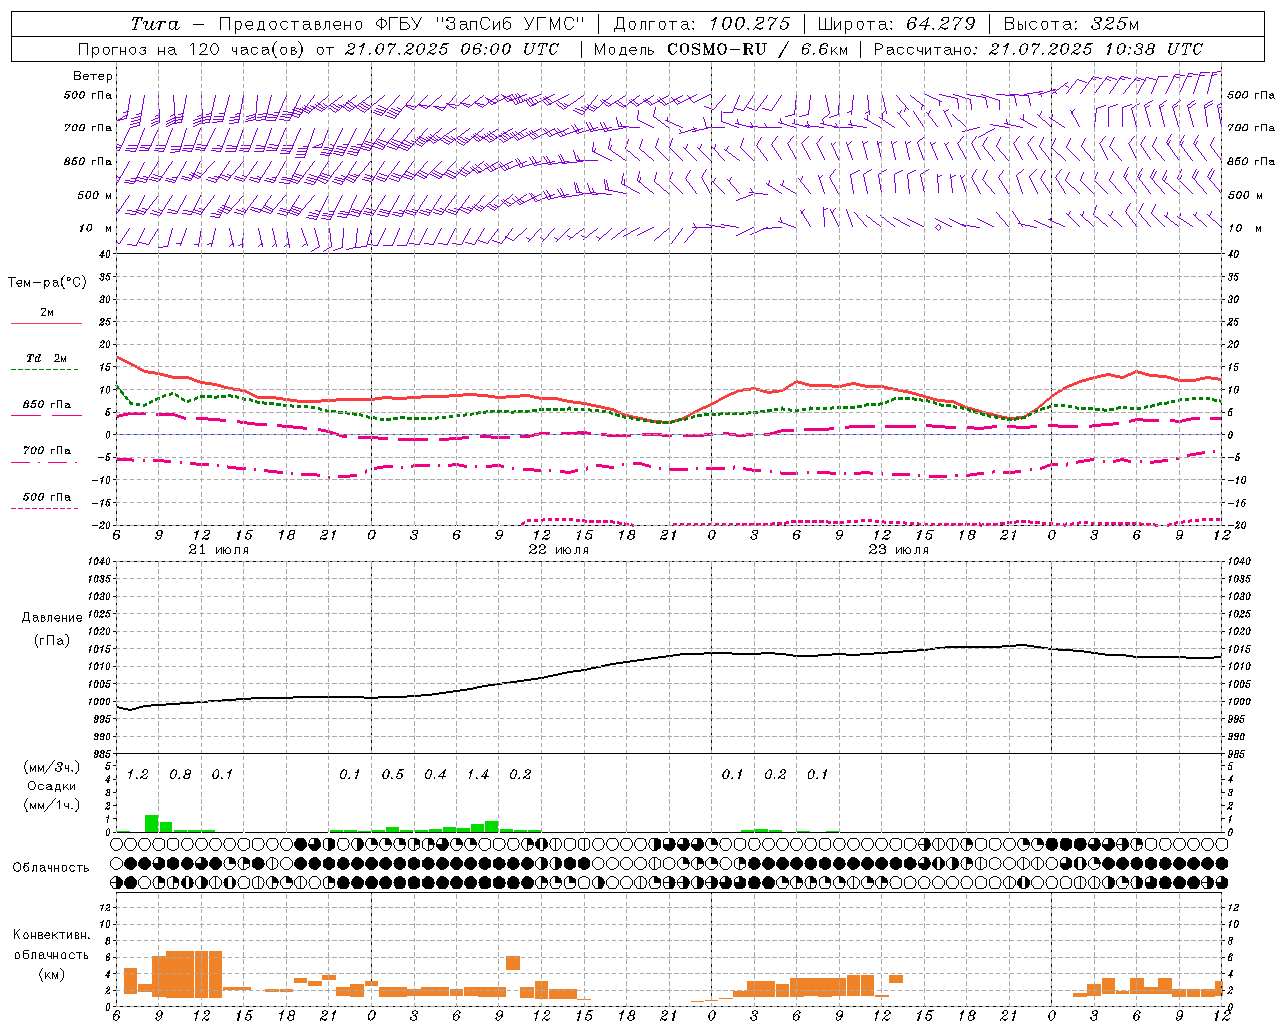The height and width of the screenshot is (1024, 1280).
Task: Click '700 гПа' entry in temperature legend
Action: pos(47,451)
